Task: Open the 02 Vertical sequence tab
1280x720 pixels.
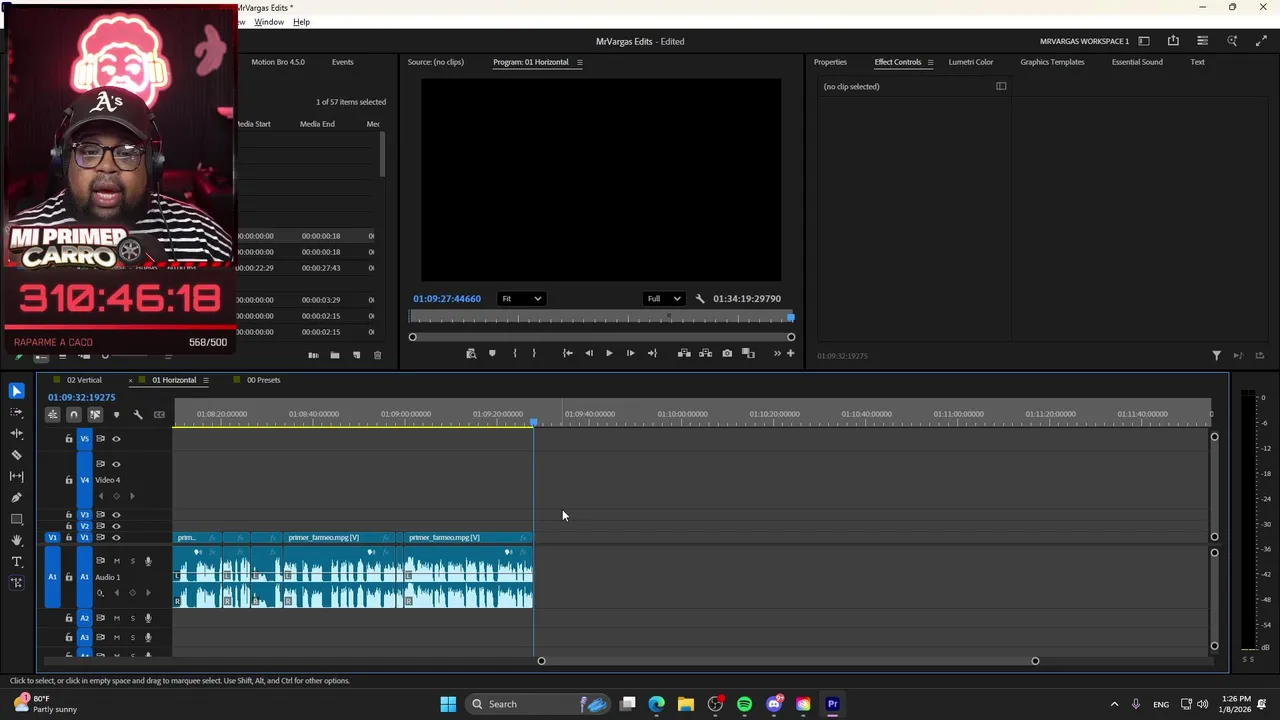Action: (84, 380)
